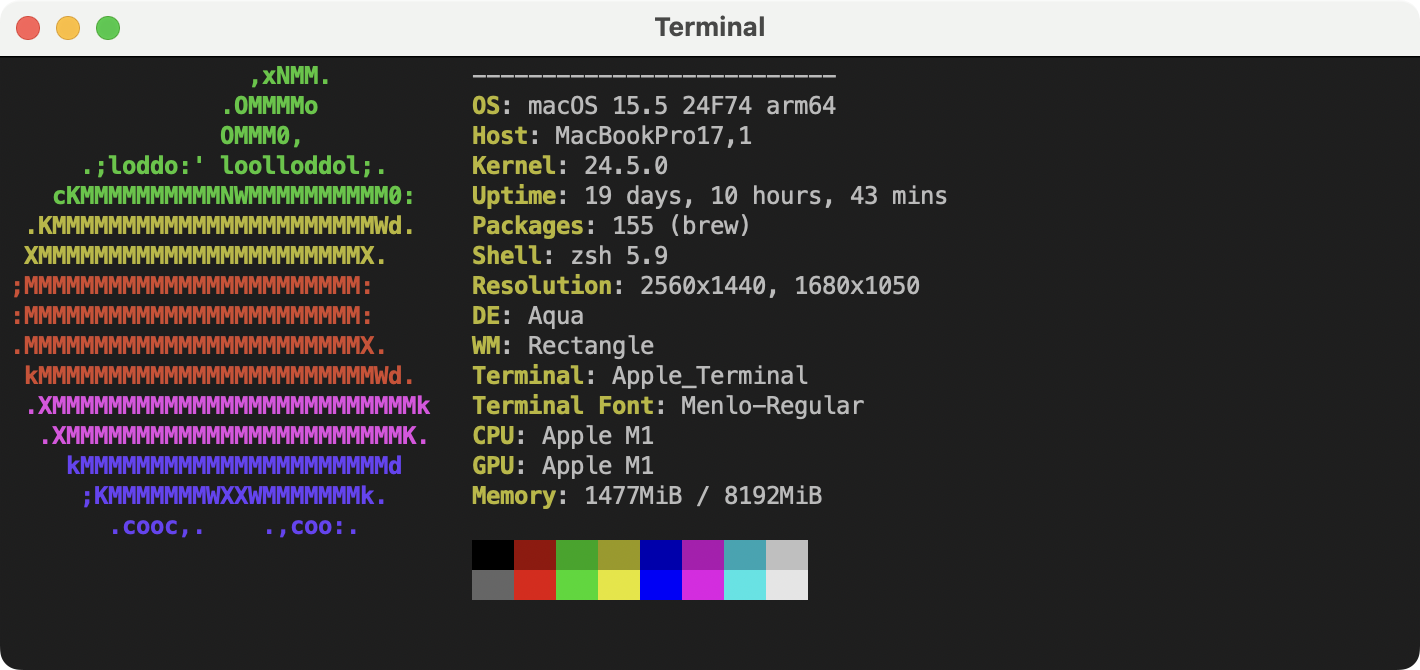The image size is (1420, 670).
Task: Click the "Kernel" label
Action: [x=514, y=166]
